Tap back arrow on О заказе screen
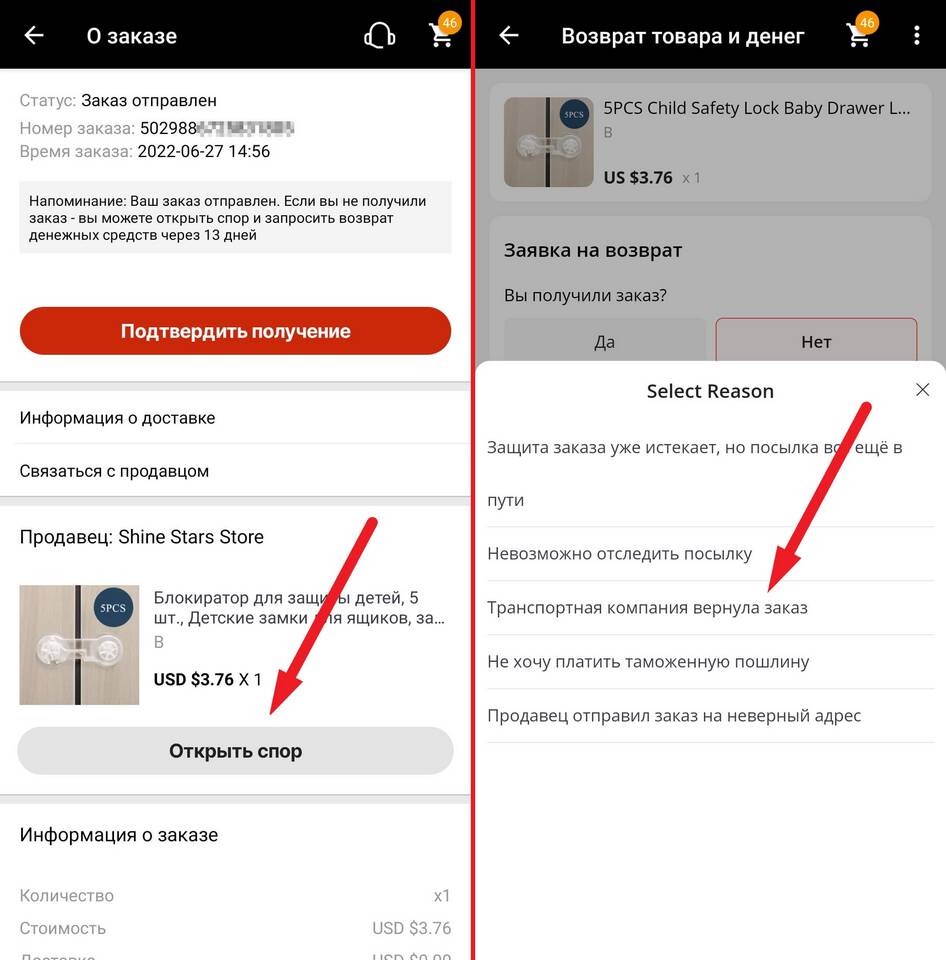Screen dimensions: 946x960 (34, 36)
